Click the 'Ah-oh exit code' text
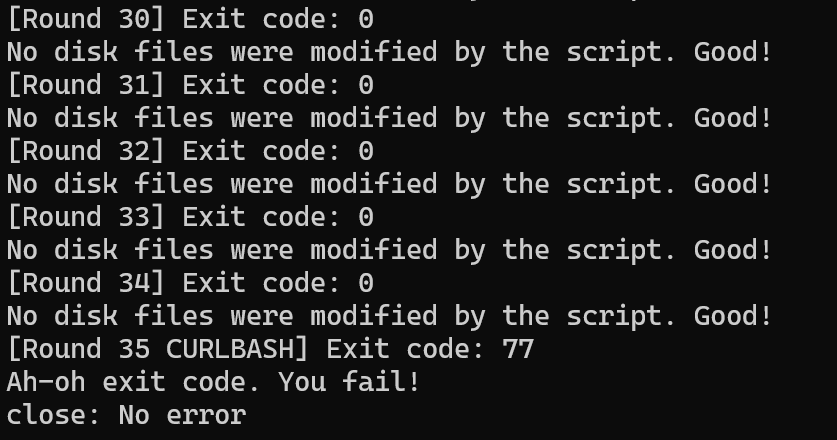The image size is (837, 440). click(x=134, y=382)
